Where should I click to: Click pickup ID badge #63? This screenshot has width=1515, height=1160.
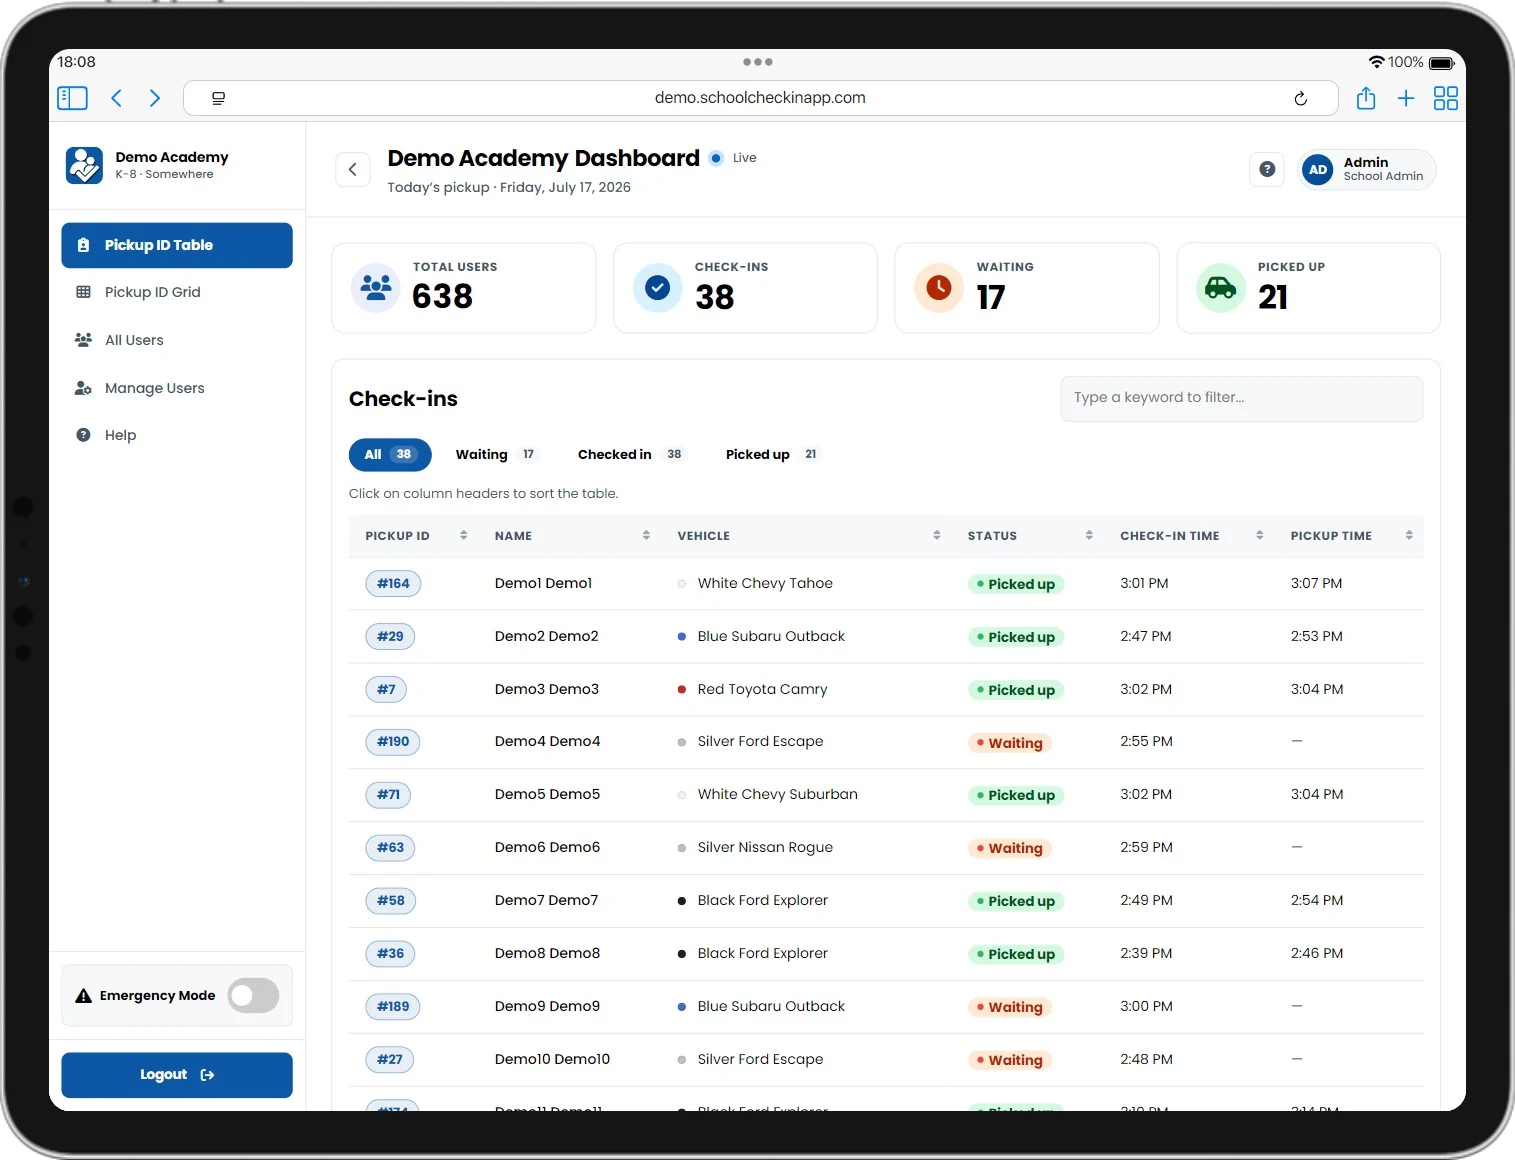click(390, 848)
